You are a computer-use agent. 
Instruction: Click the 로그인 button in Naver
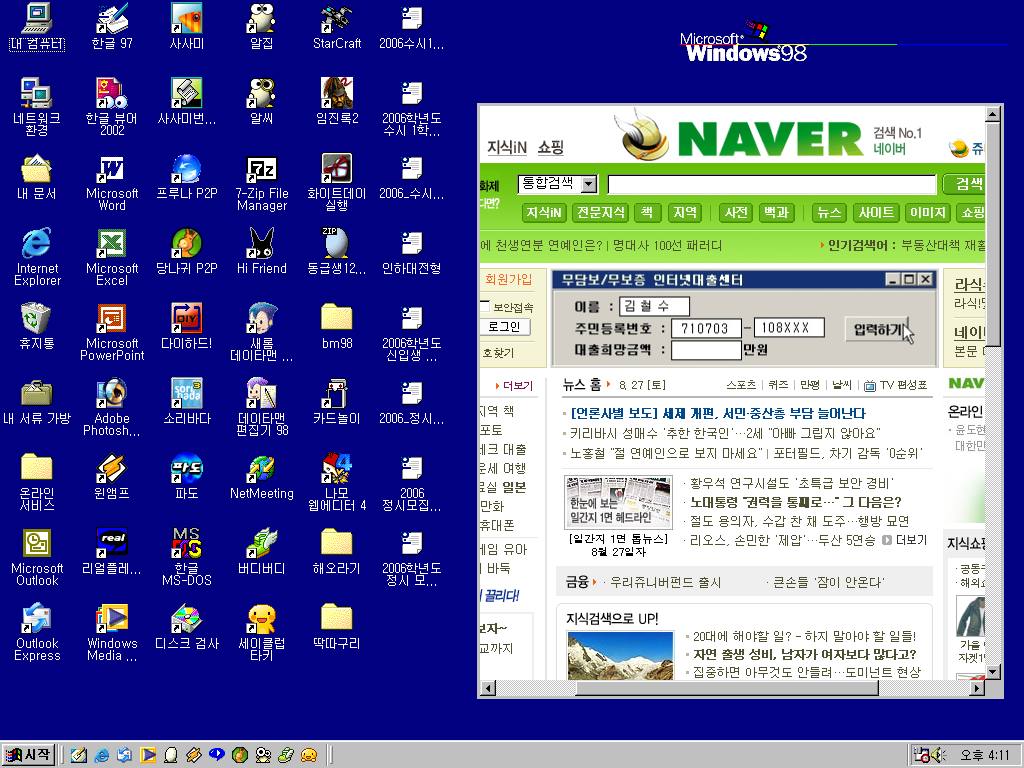coord(505,327)
